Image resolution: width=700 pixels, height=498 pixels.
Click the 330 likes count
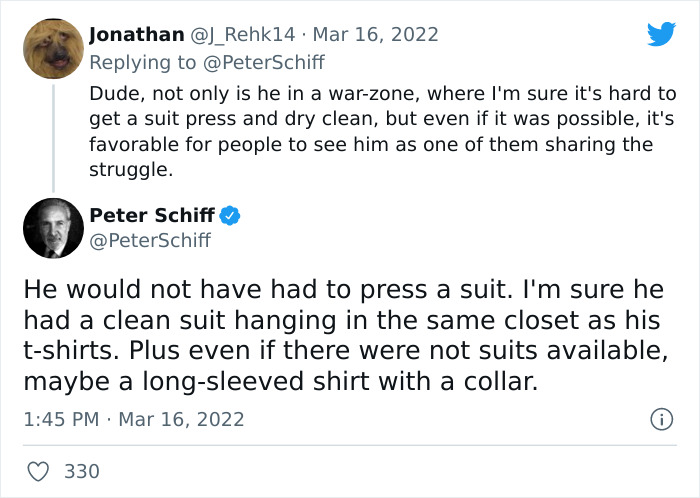(82, 470)
